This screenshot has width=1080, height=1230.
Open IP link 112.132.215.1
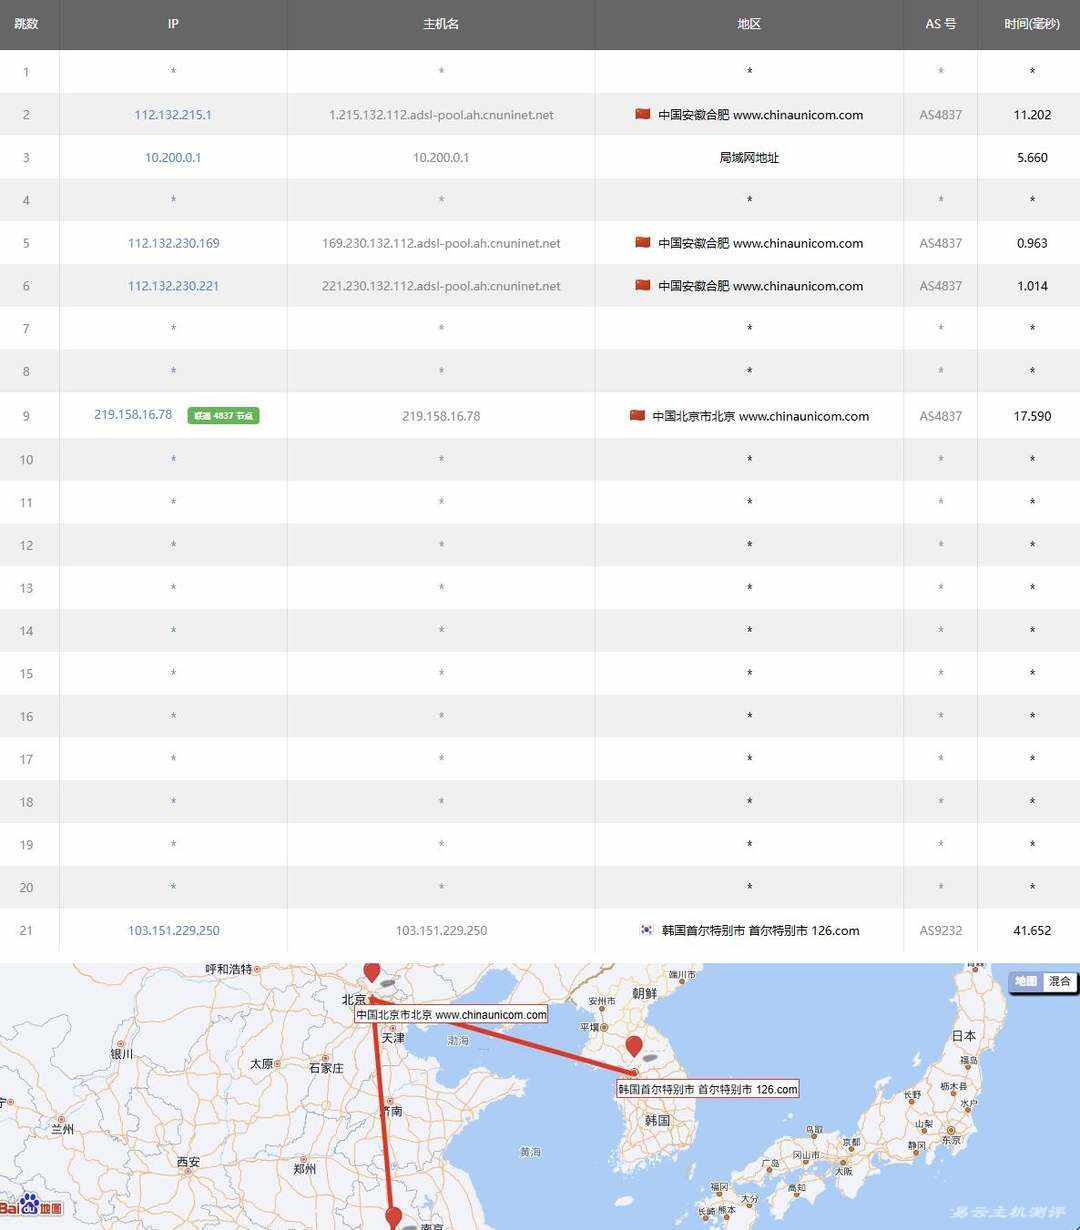[173, 115]
